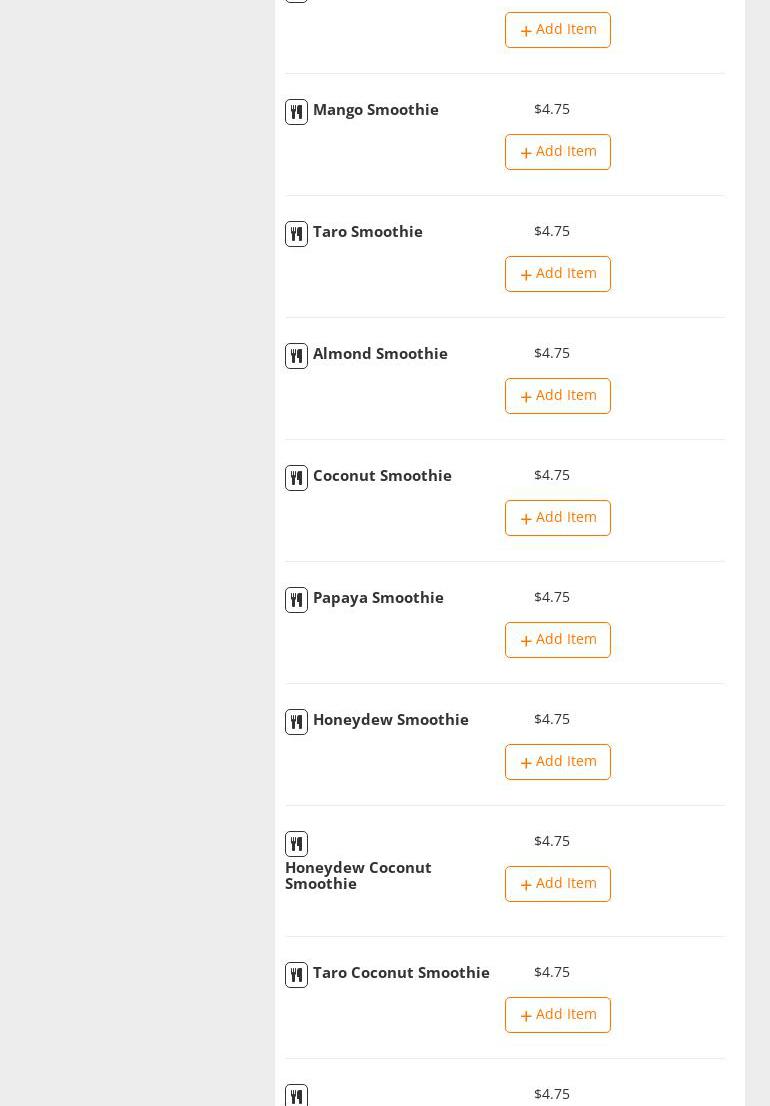Click the utensils icon beside Coconut Smoothie

tap(296, 478)
